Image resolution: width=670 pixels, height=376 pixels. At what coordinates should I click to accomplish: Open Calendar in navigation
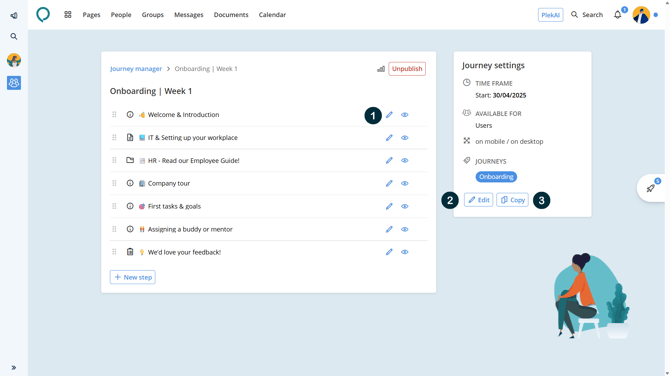pos(272,15)
